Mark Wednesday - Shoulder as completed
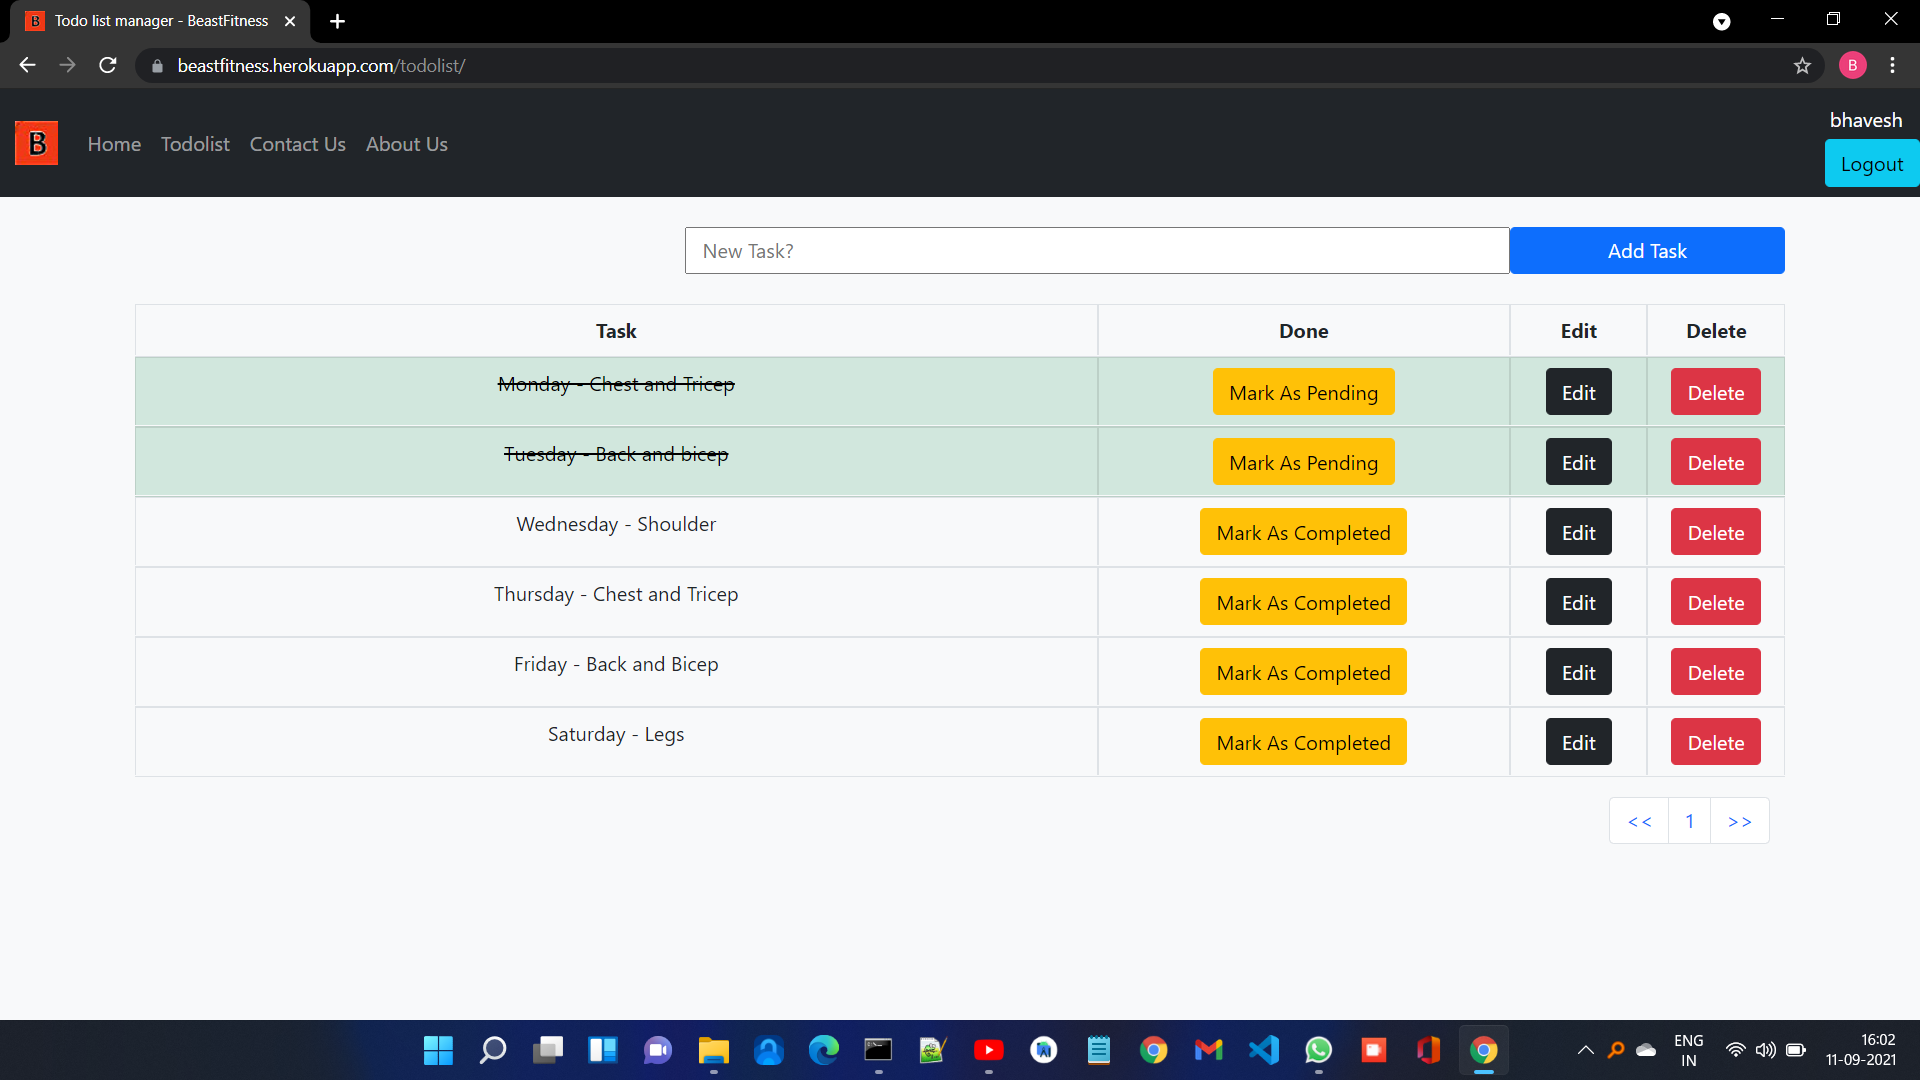Viewport: 1920px width, 1080px height. pyautogui.click(x=1303, y=532)
